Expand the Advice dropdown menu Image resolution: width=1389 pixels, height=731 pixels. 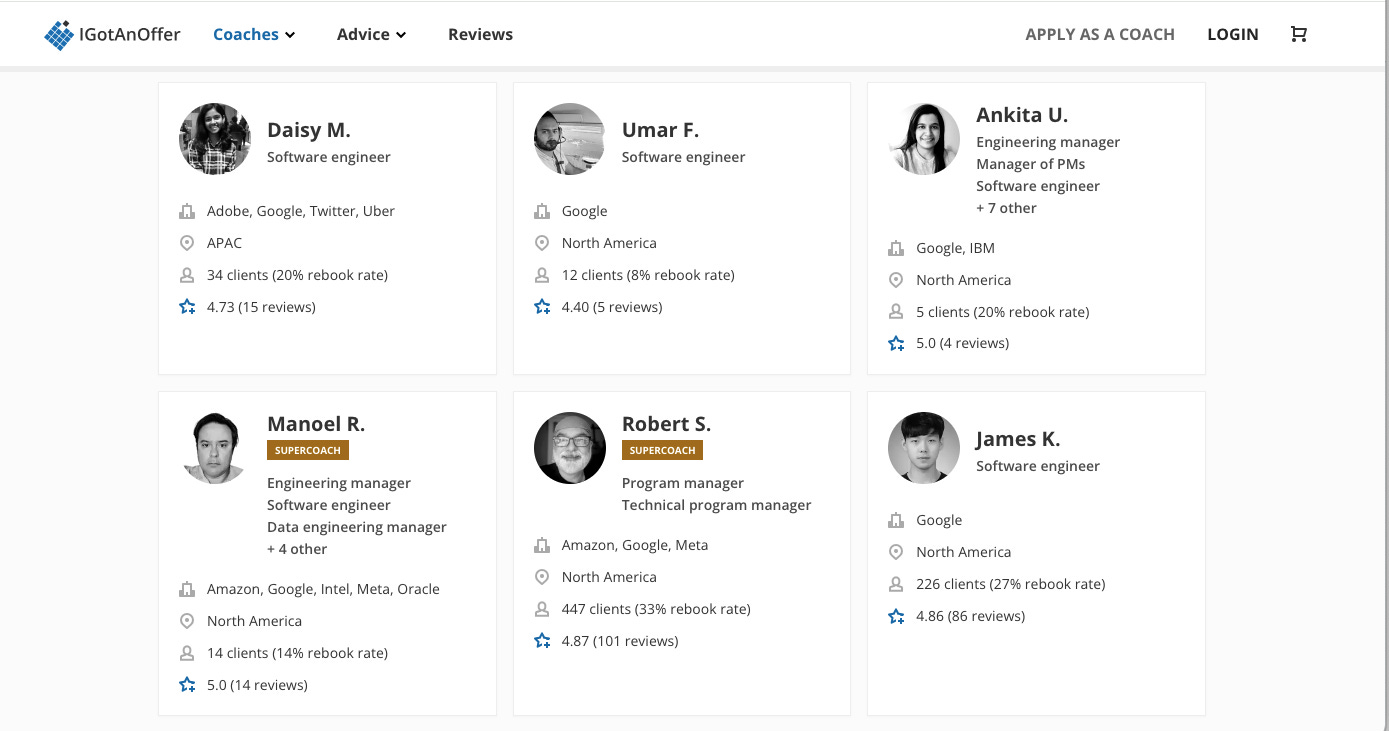pos(371,34)
